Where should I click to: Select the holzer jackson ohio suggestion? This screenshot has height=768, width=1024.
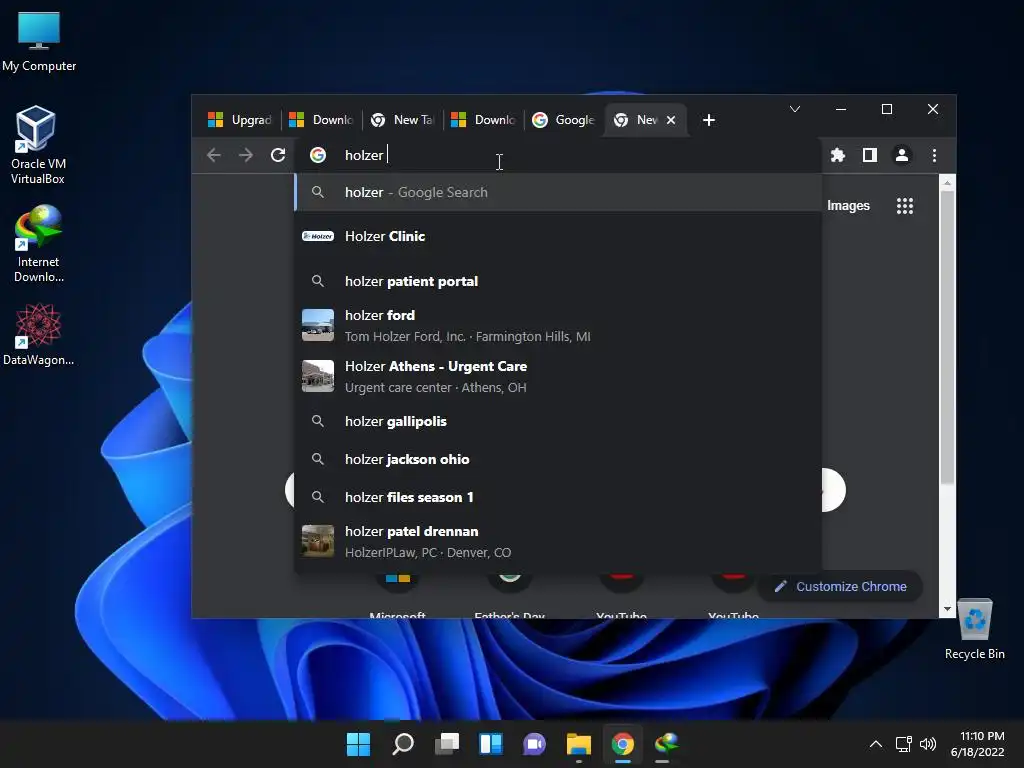pos(558,459)
